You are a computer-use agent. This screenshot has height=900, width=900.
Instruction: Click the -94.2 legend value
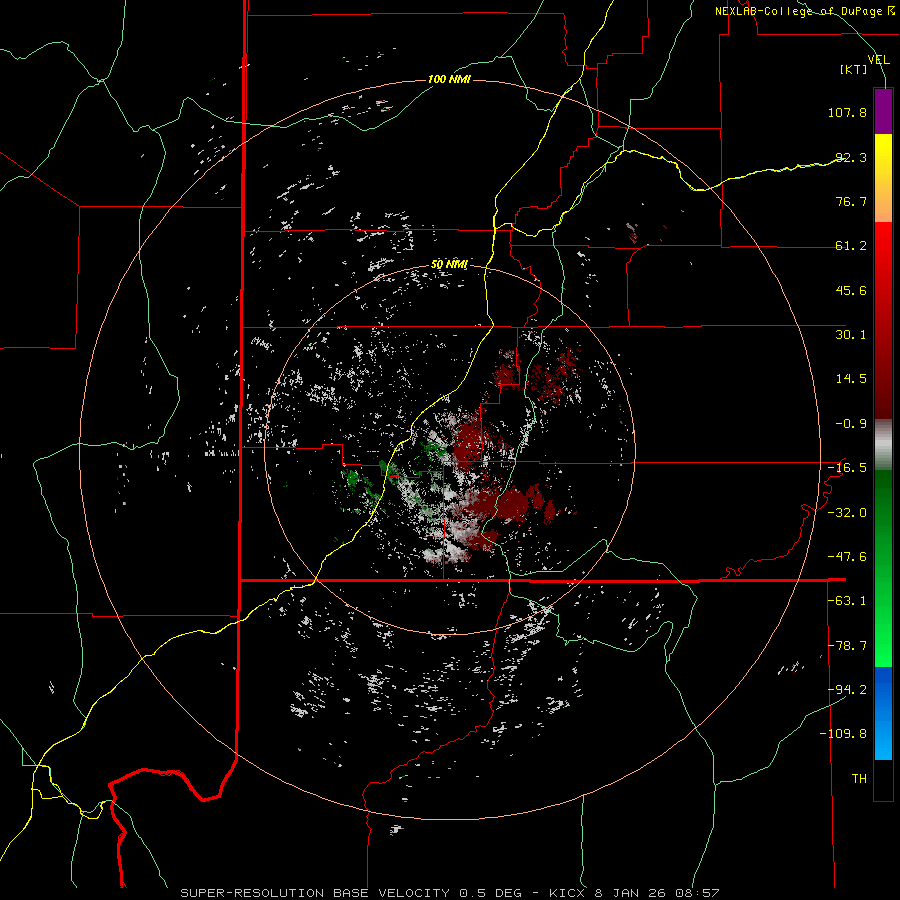tap(847, 690)
